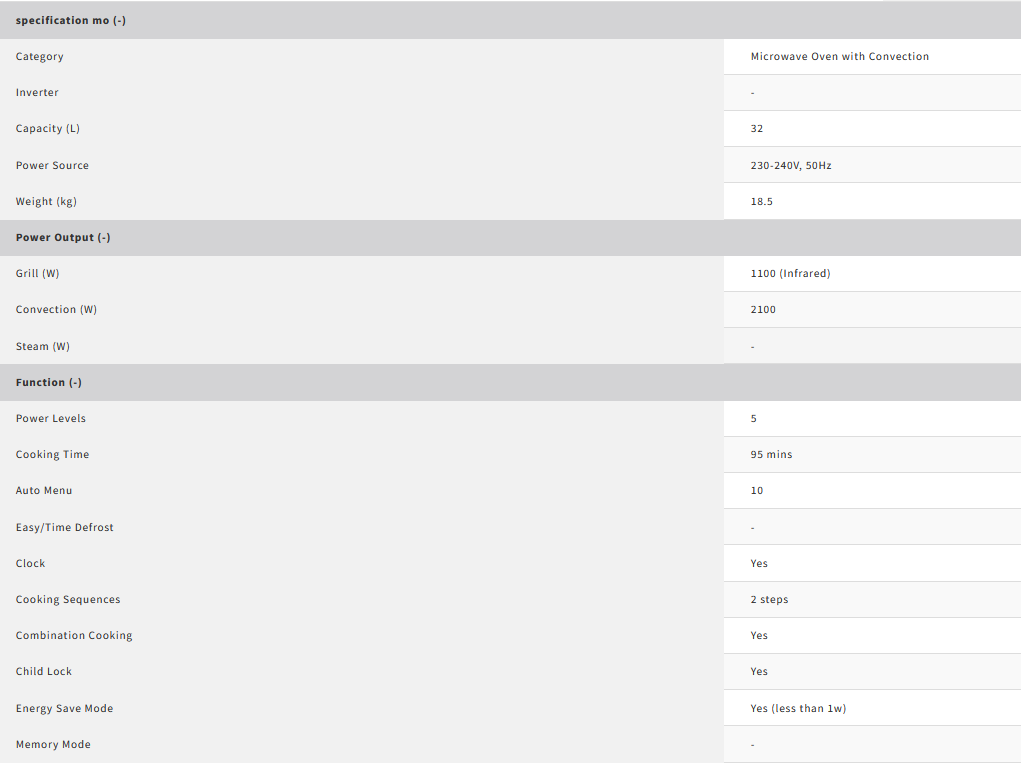
Task: Collapse the specification mo section header
Action: [x=71, y=20]
